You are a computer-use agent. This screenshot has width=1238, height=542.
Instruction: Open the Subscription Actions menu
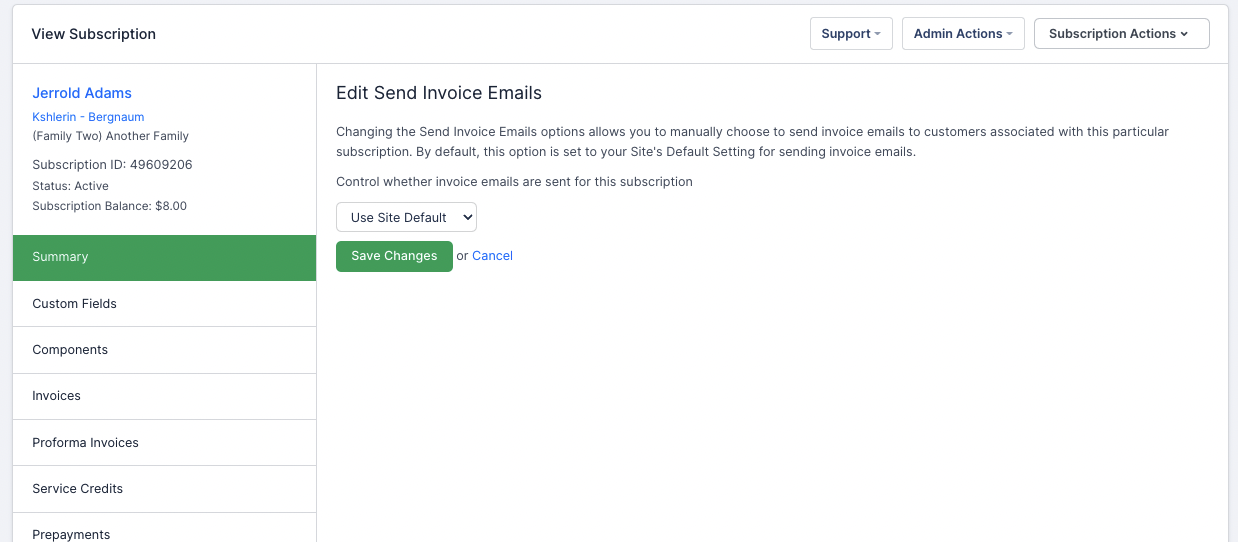click(1121, 34)
